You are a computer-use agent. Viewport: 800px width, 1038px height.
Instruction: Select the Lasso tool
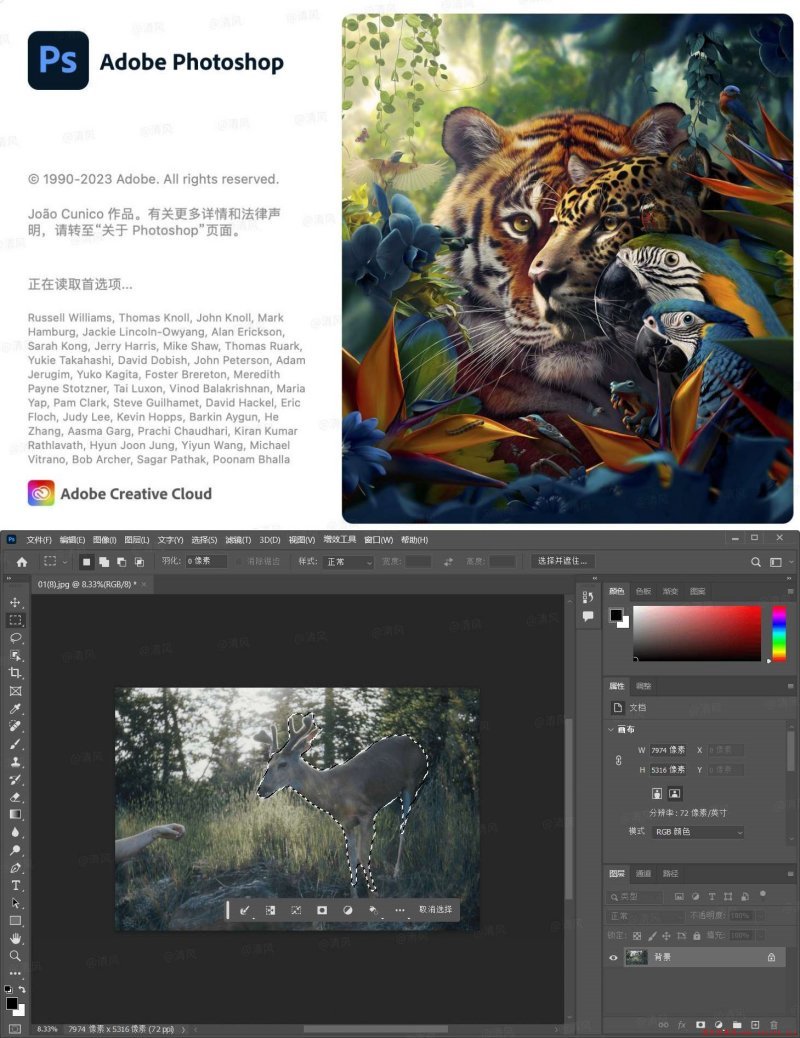coord(16,638)
